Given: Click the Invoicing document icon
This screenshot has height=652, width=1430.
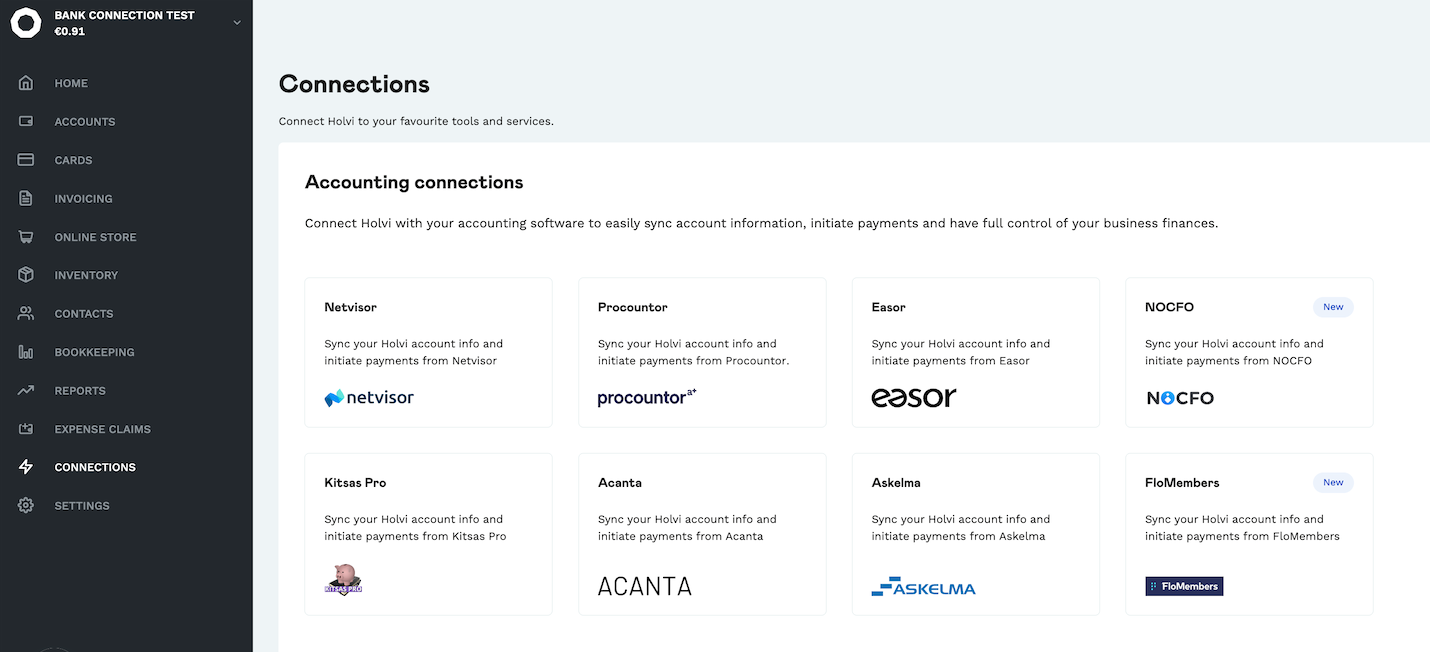Looking at the screenshot, I should pyautogui.click(x=26, y=198).
